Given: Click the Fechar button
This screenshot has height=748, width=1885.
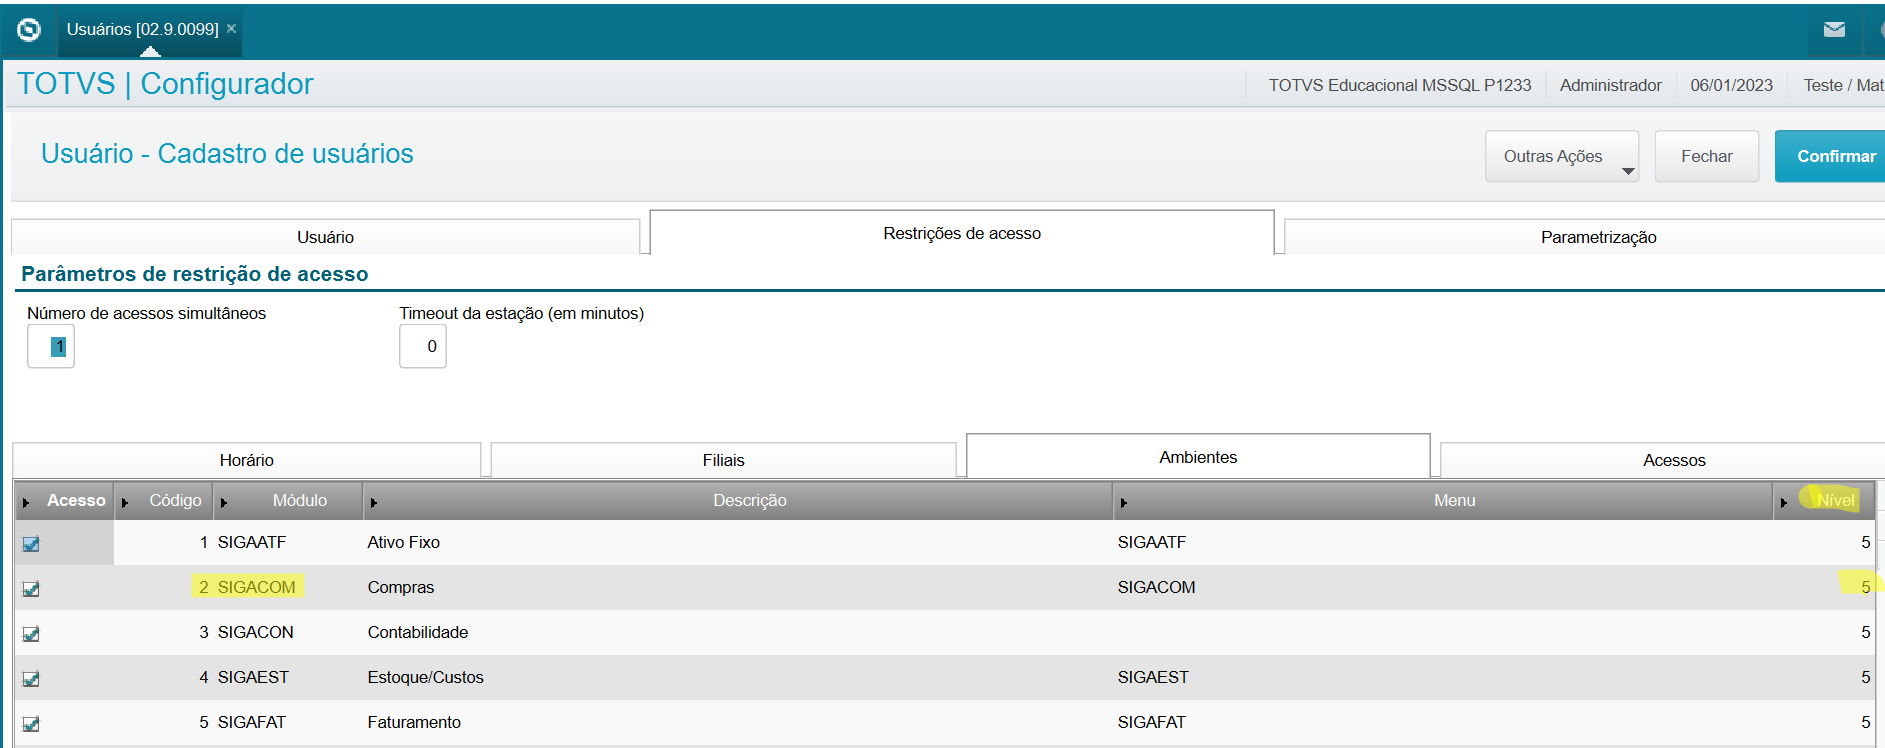Looking at the screenshot, I should [x=1706, y=156].
